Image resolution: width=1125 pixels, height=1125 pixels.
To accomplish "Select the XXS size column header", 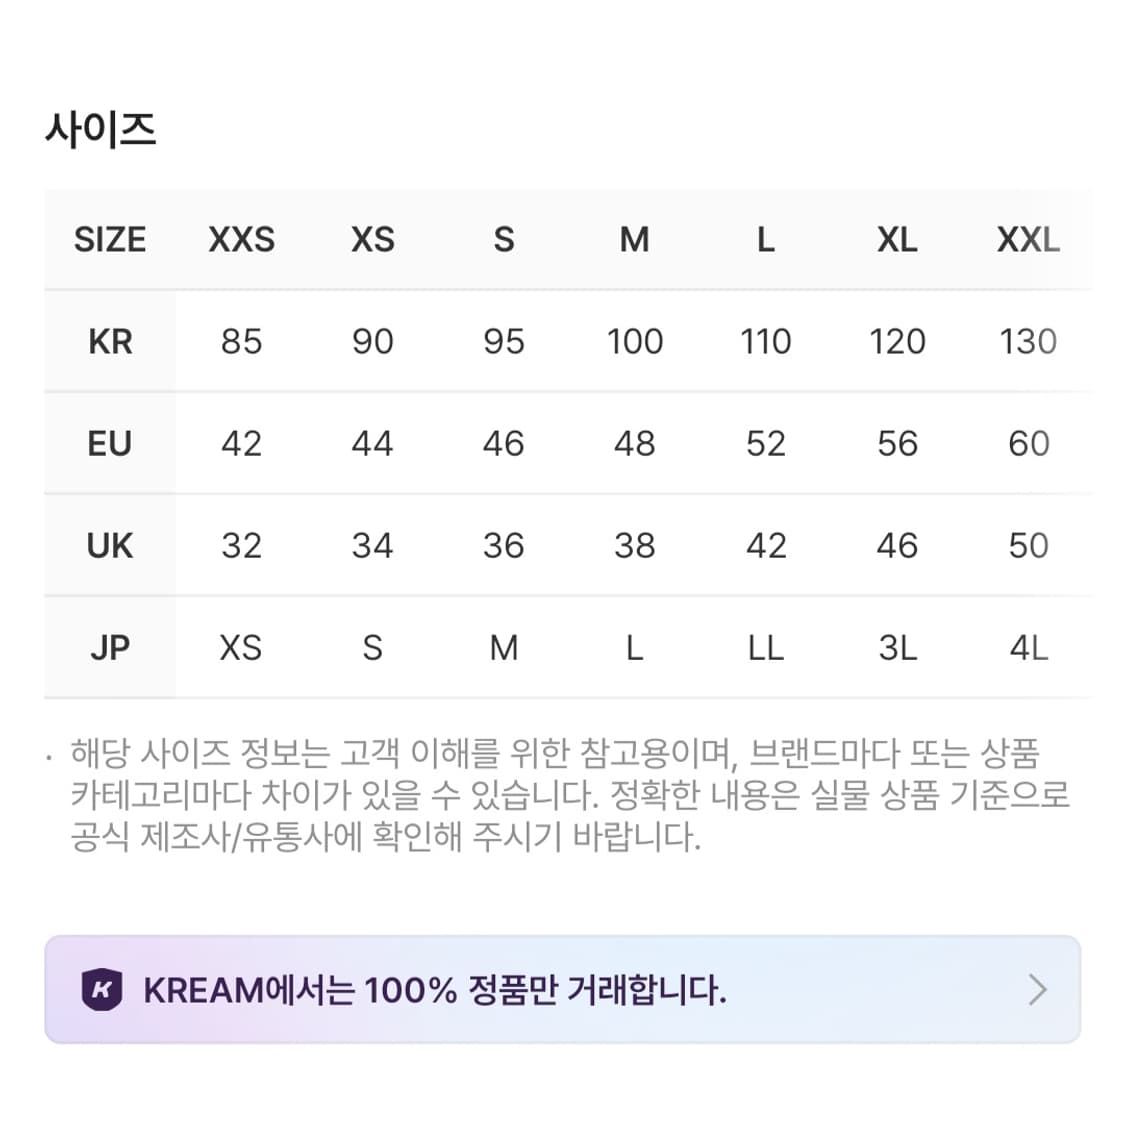I will pyautogui.click(x=240, y=240).
